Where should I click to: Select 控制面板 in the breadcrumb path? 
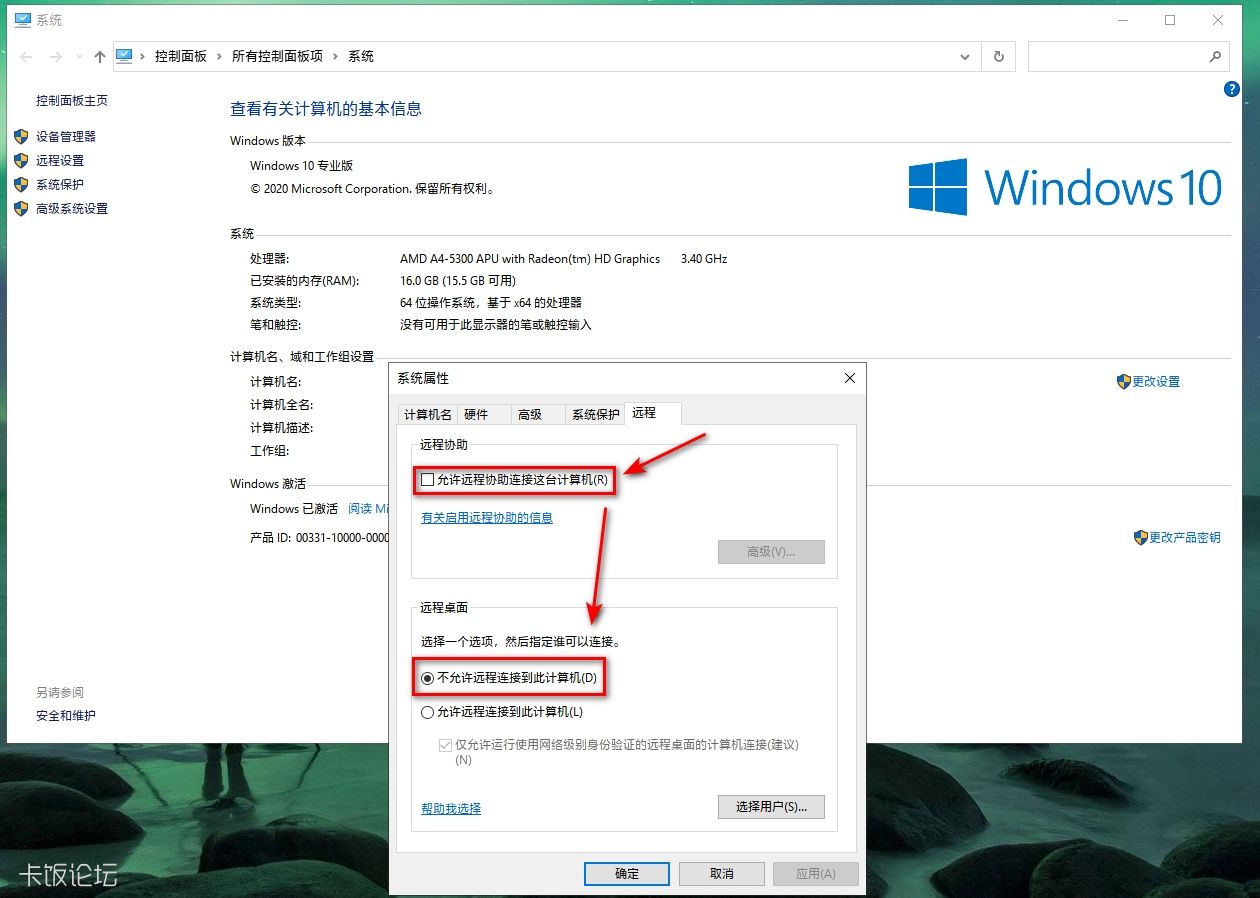point(180,57)
